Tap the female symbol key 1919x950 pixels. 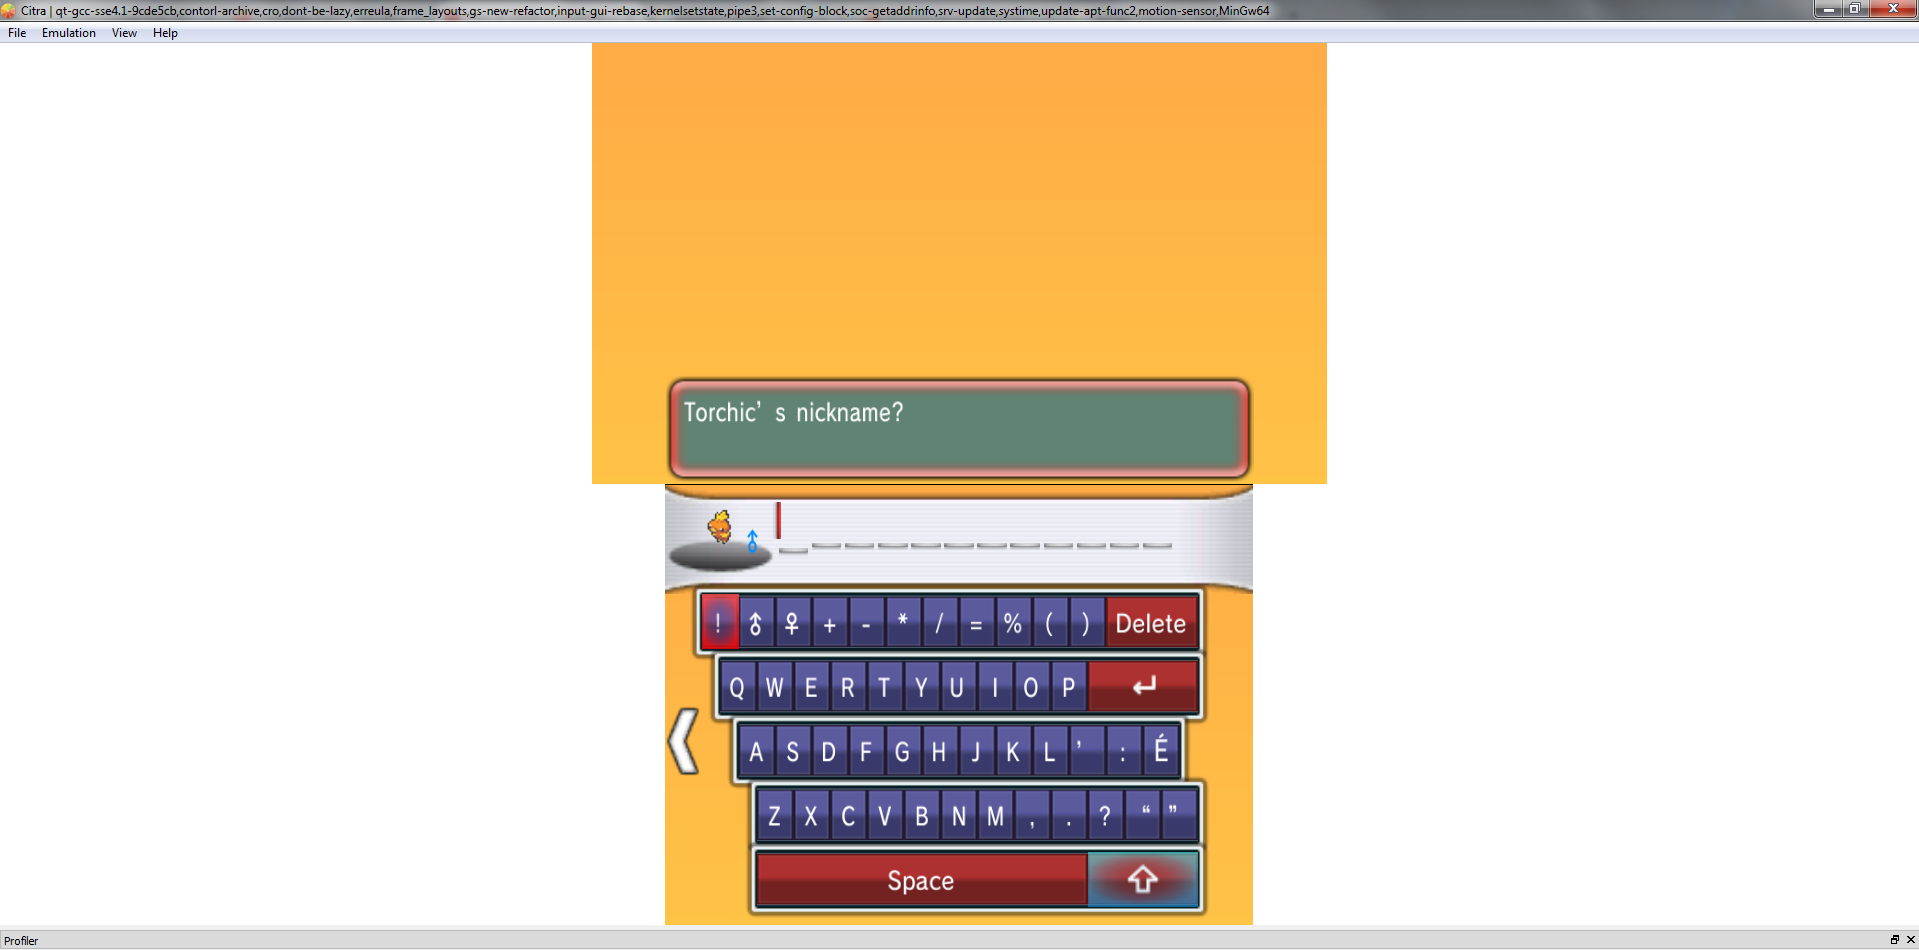[792, 624]
